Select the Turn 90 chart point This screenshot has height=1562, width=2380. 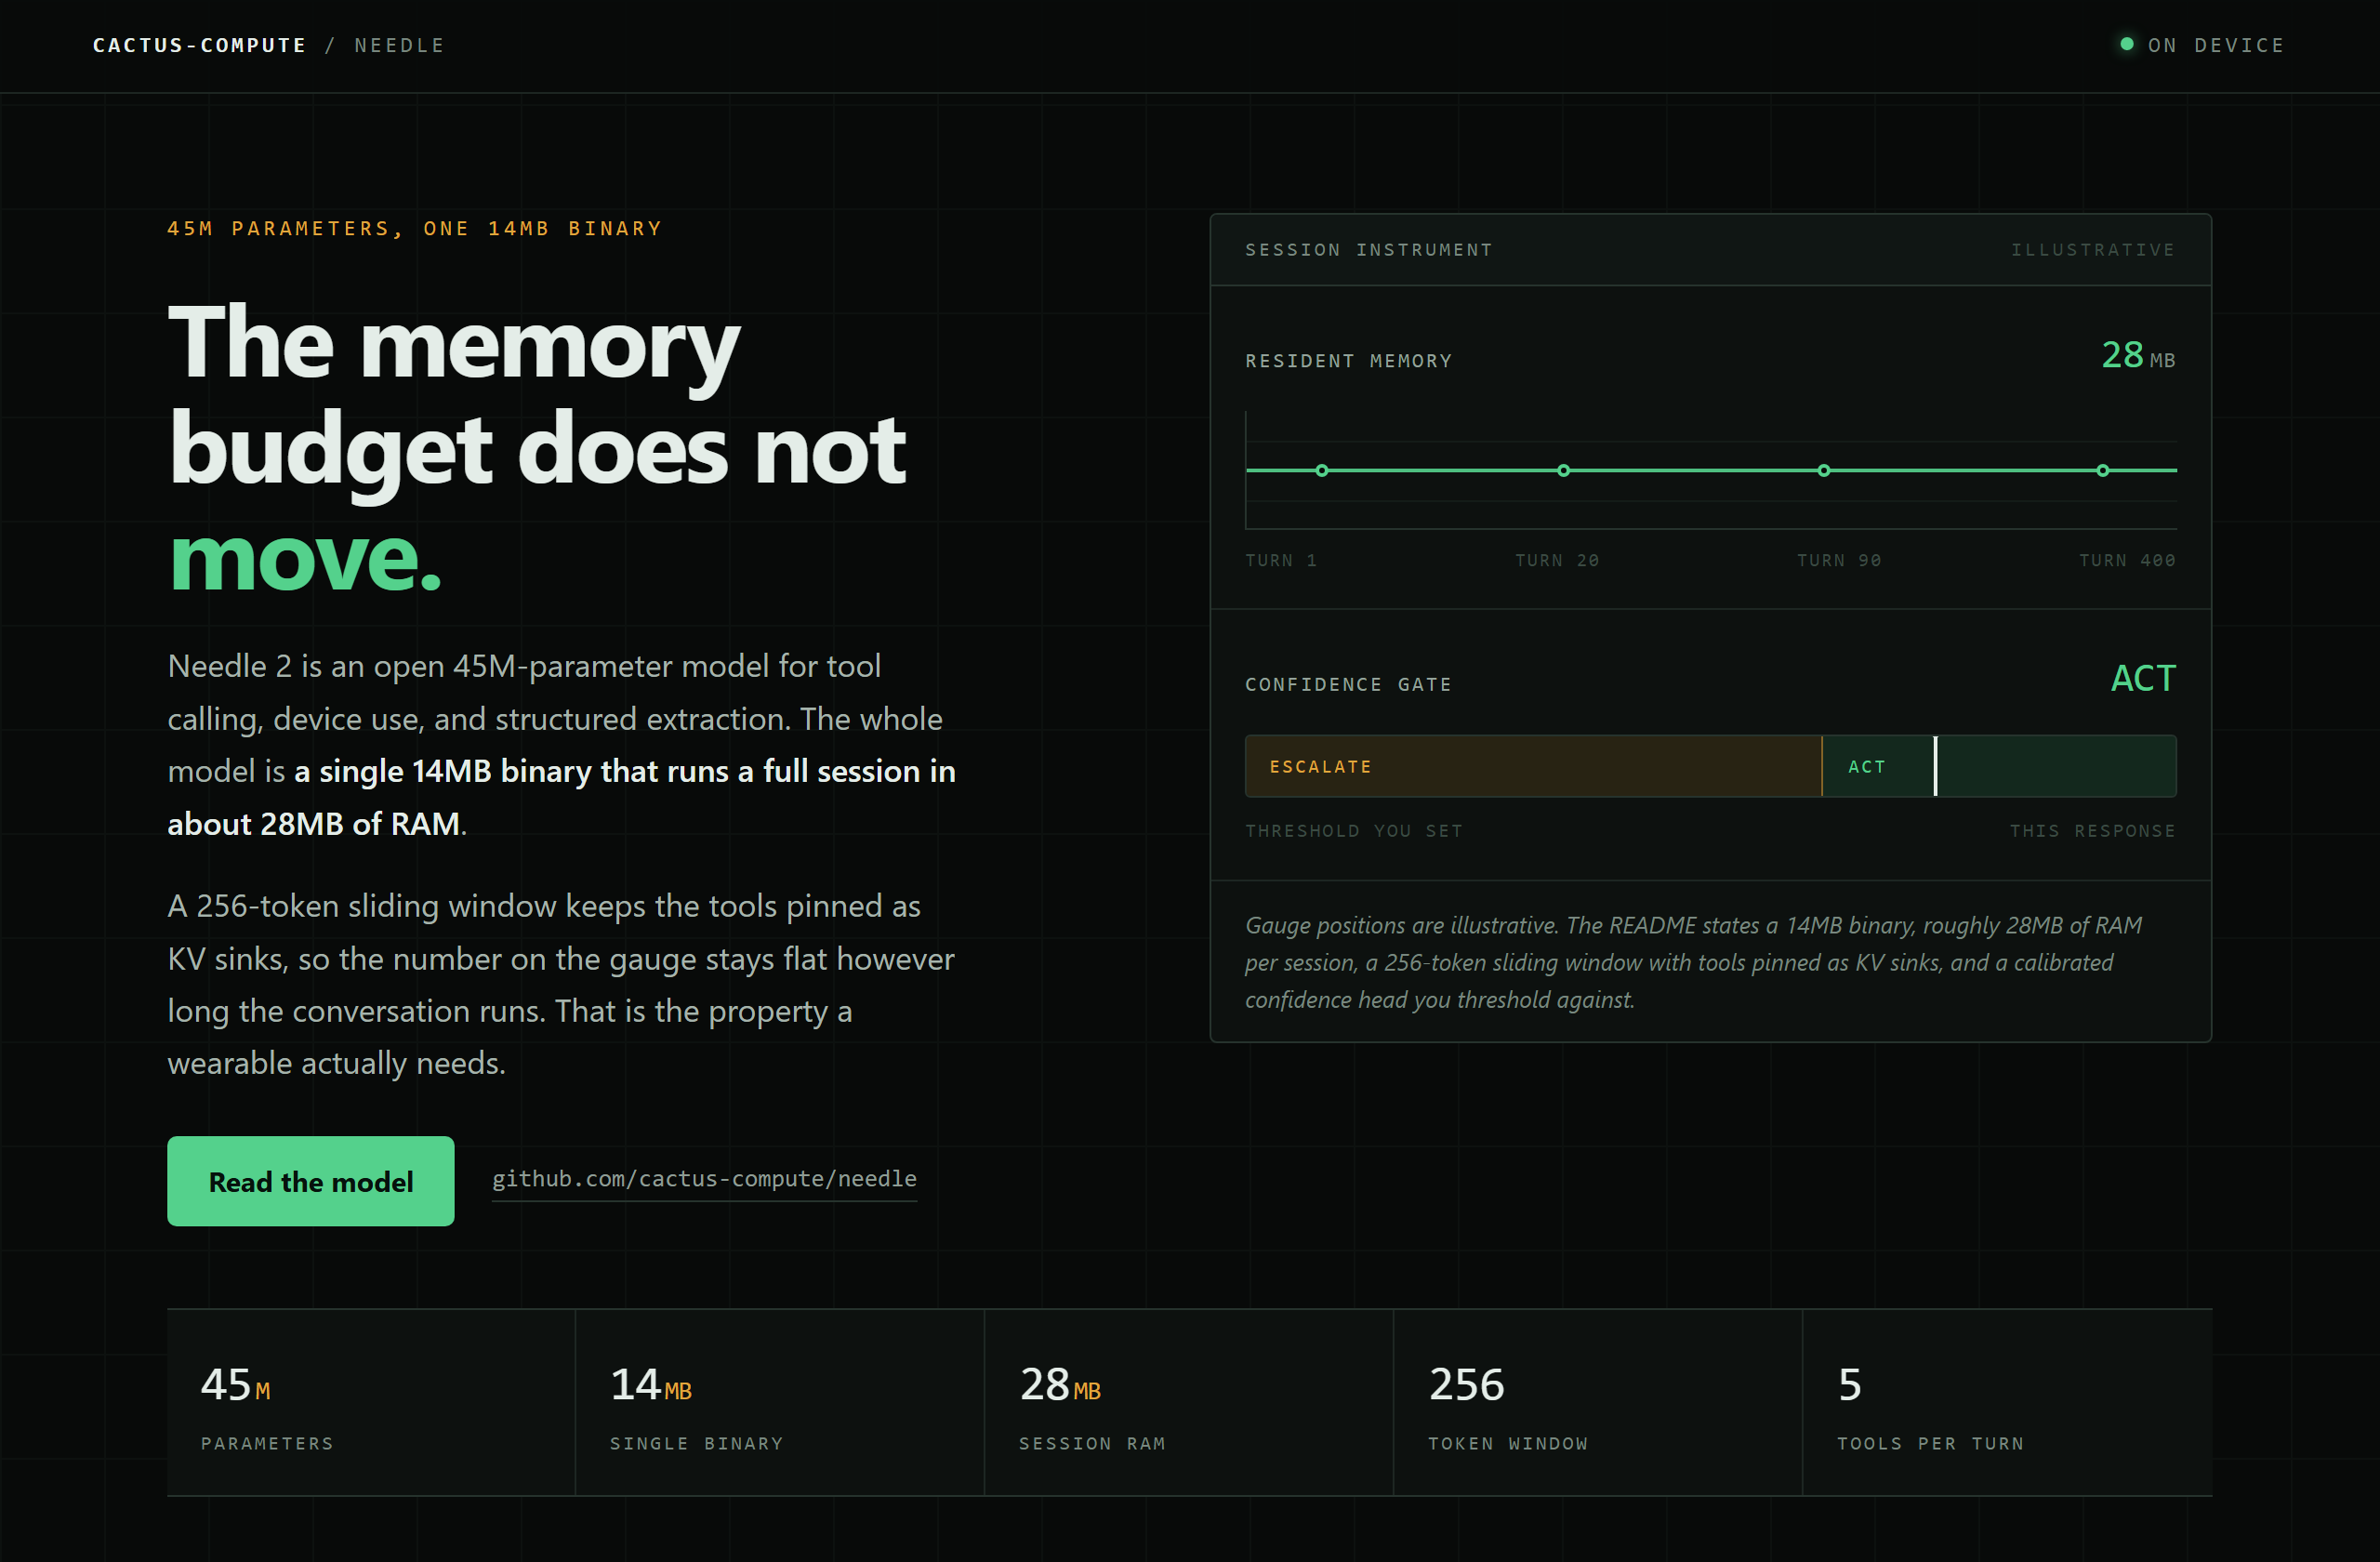coord(1824,470)
